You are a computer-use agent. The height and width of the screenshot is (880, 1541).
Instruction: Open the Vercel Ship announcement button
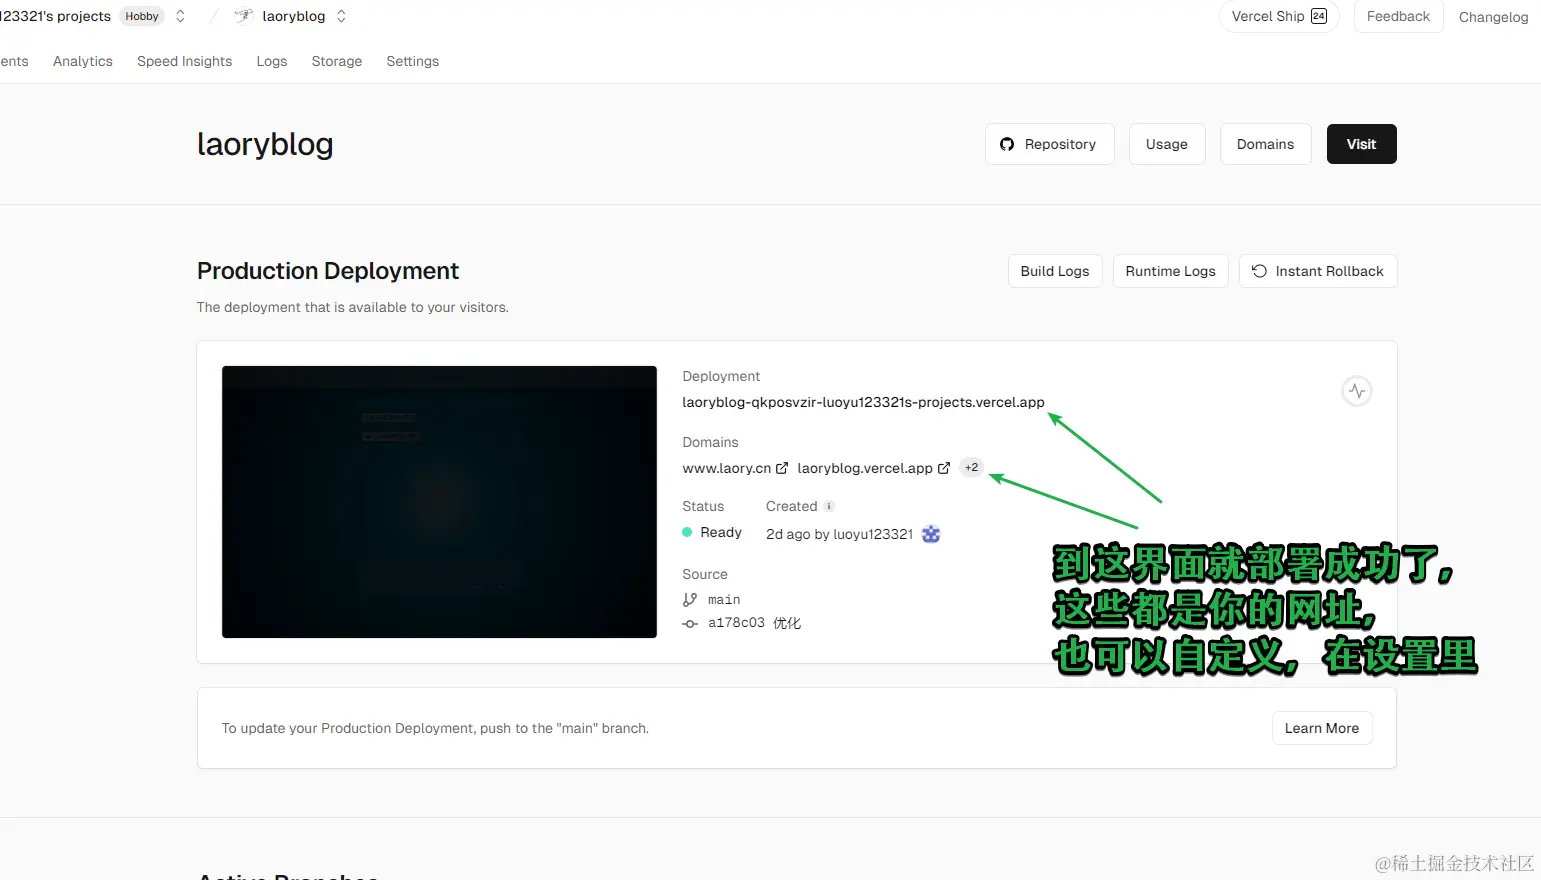(x=1279, y=16)
